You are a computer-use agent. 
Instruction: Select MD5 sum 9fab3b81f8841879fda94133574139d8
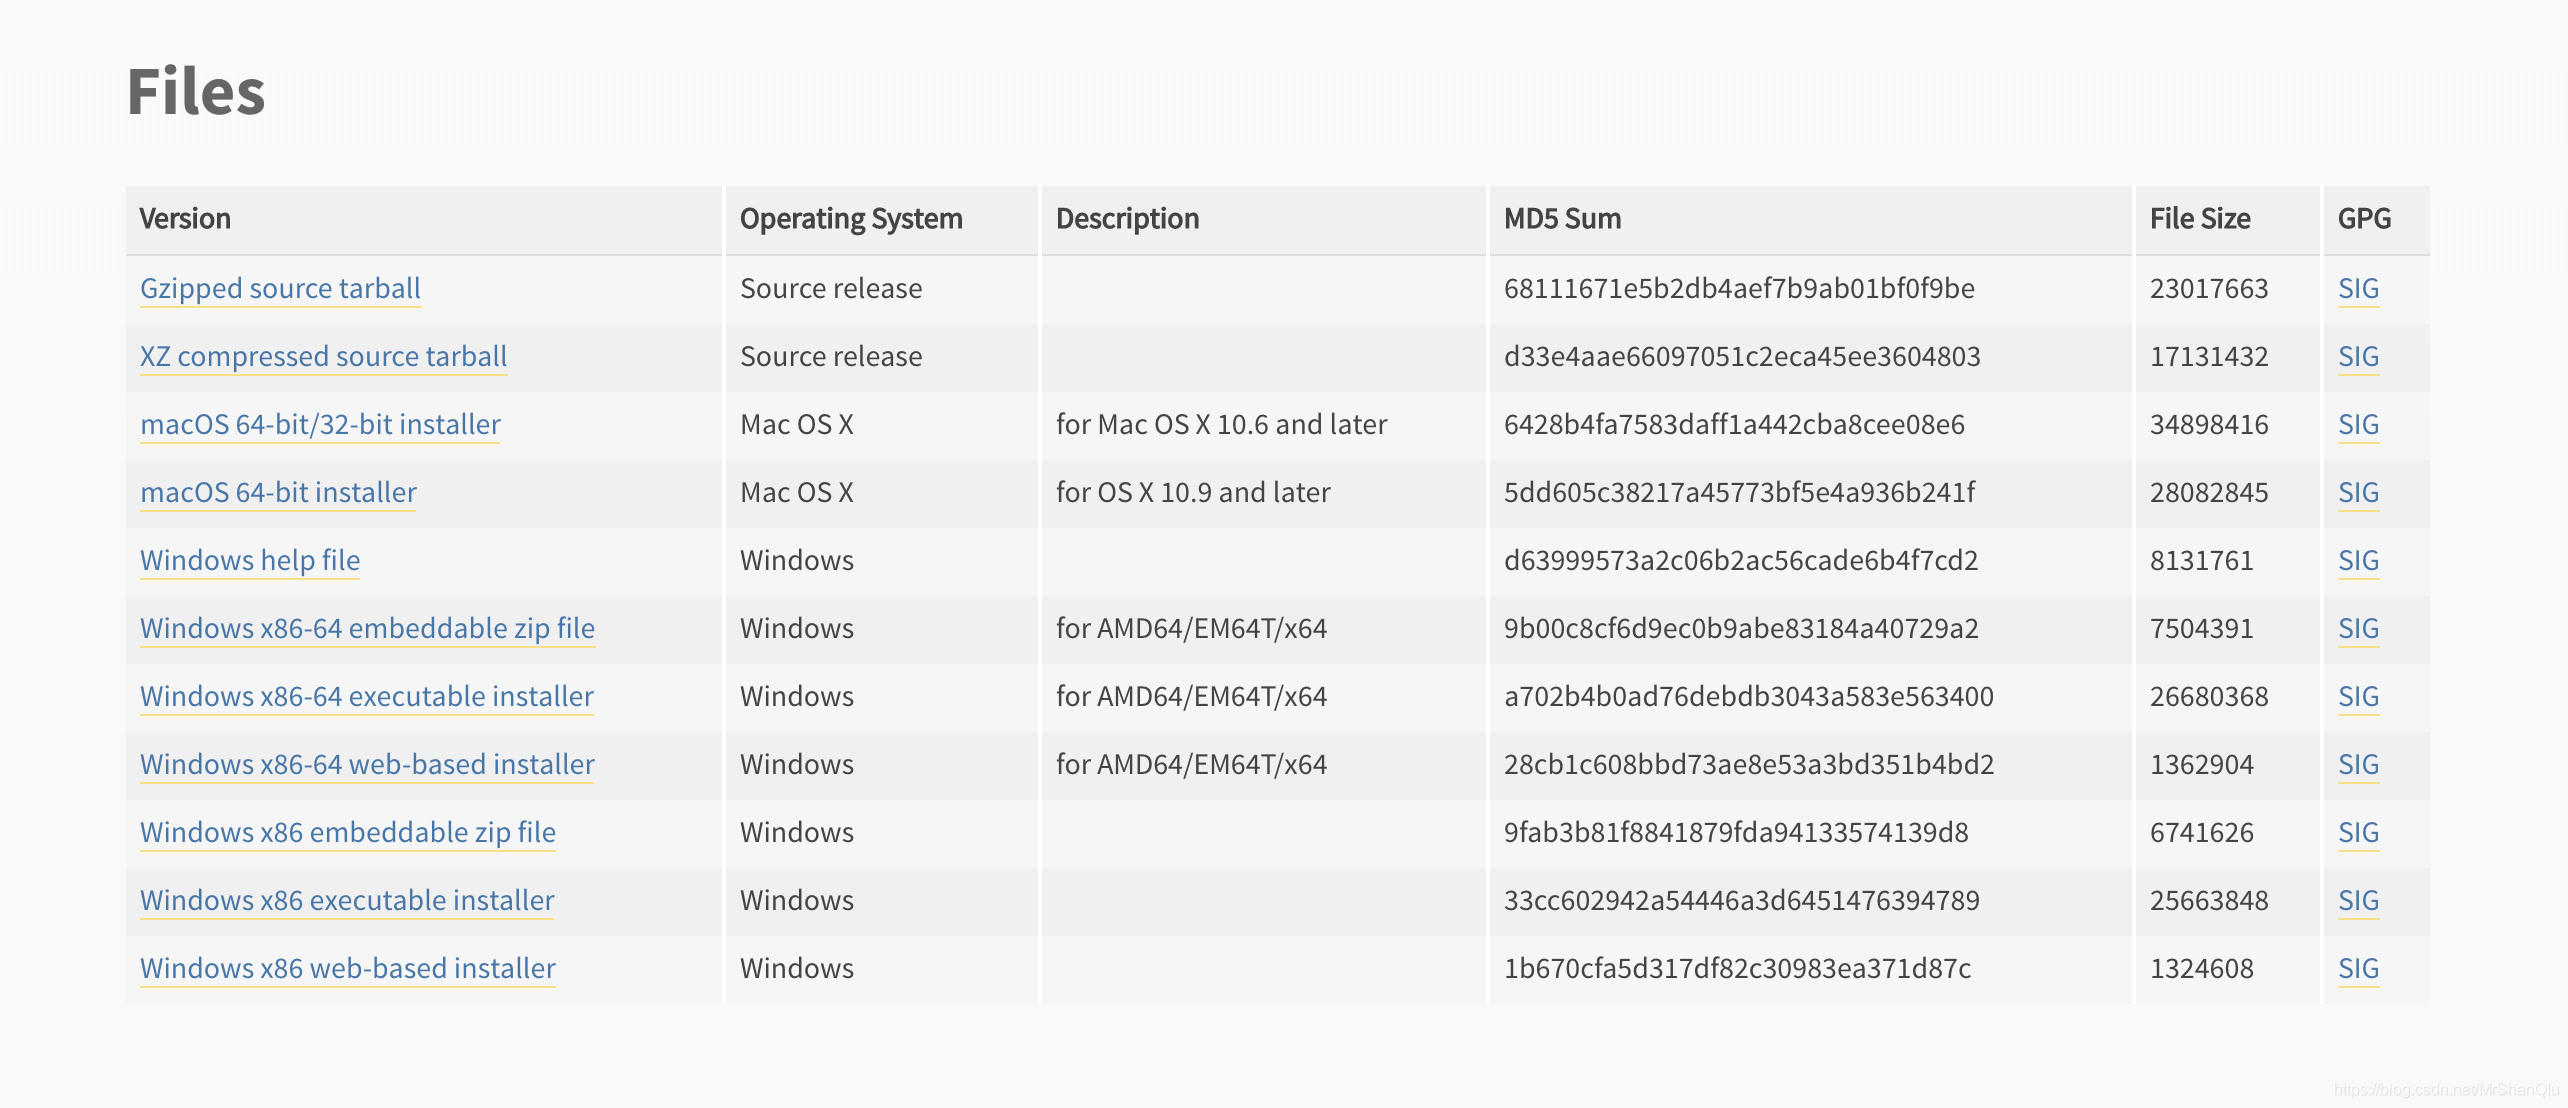click(1736, 833)
